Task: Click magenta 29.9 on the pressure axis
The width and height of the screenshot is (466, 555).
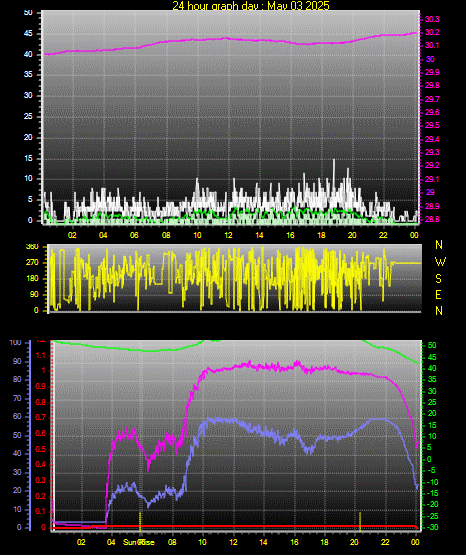Action: point(432,72)
